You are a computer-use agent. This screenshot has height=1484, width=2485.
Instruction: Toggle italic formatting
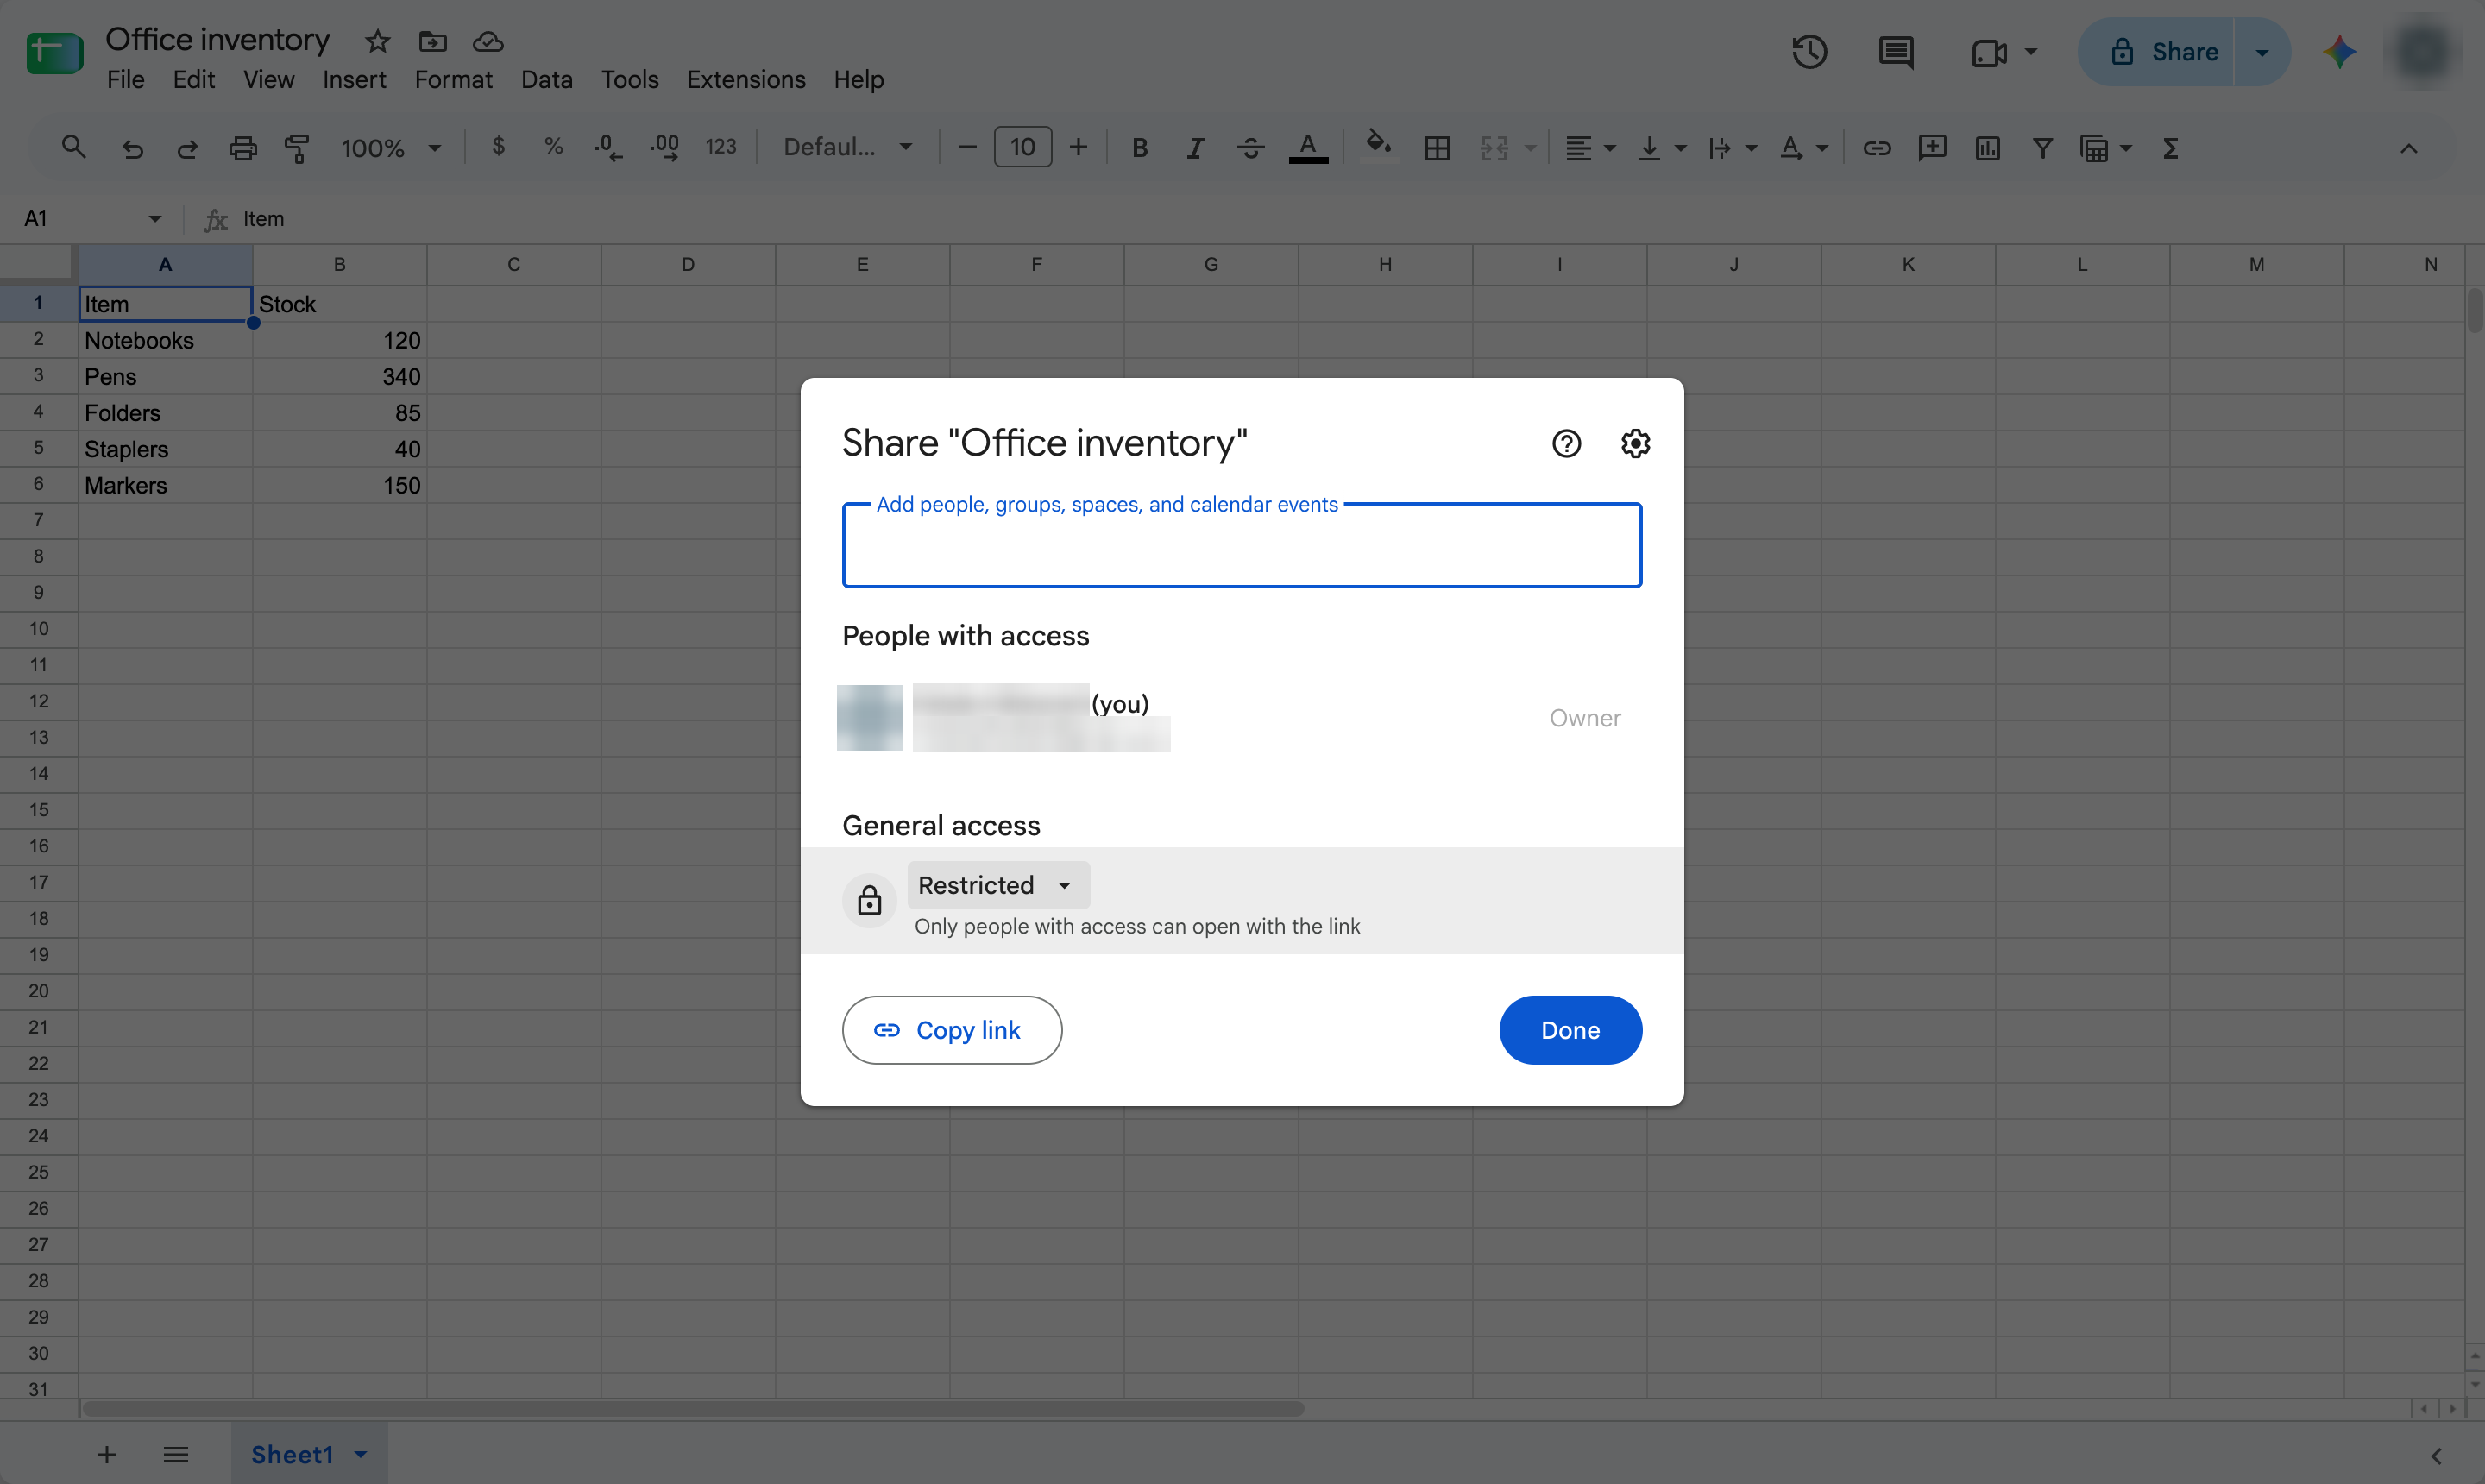tap(1194, 148)
